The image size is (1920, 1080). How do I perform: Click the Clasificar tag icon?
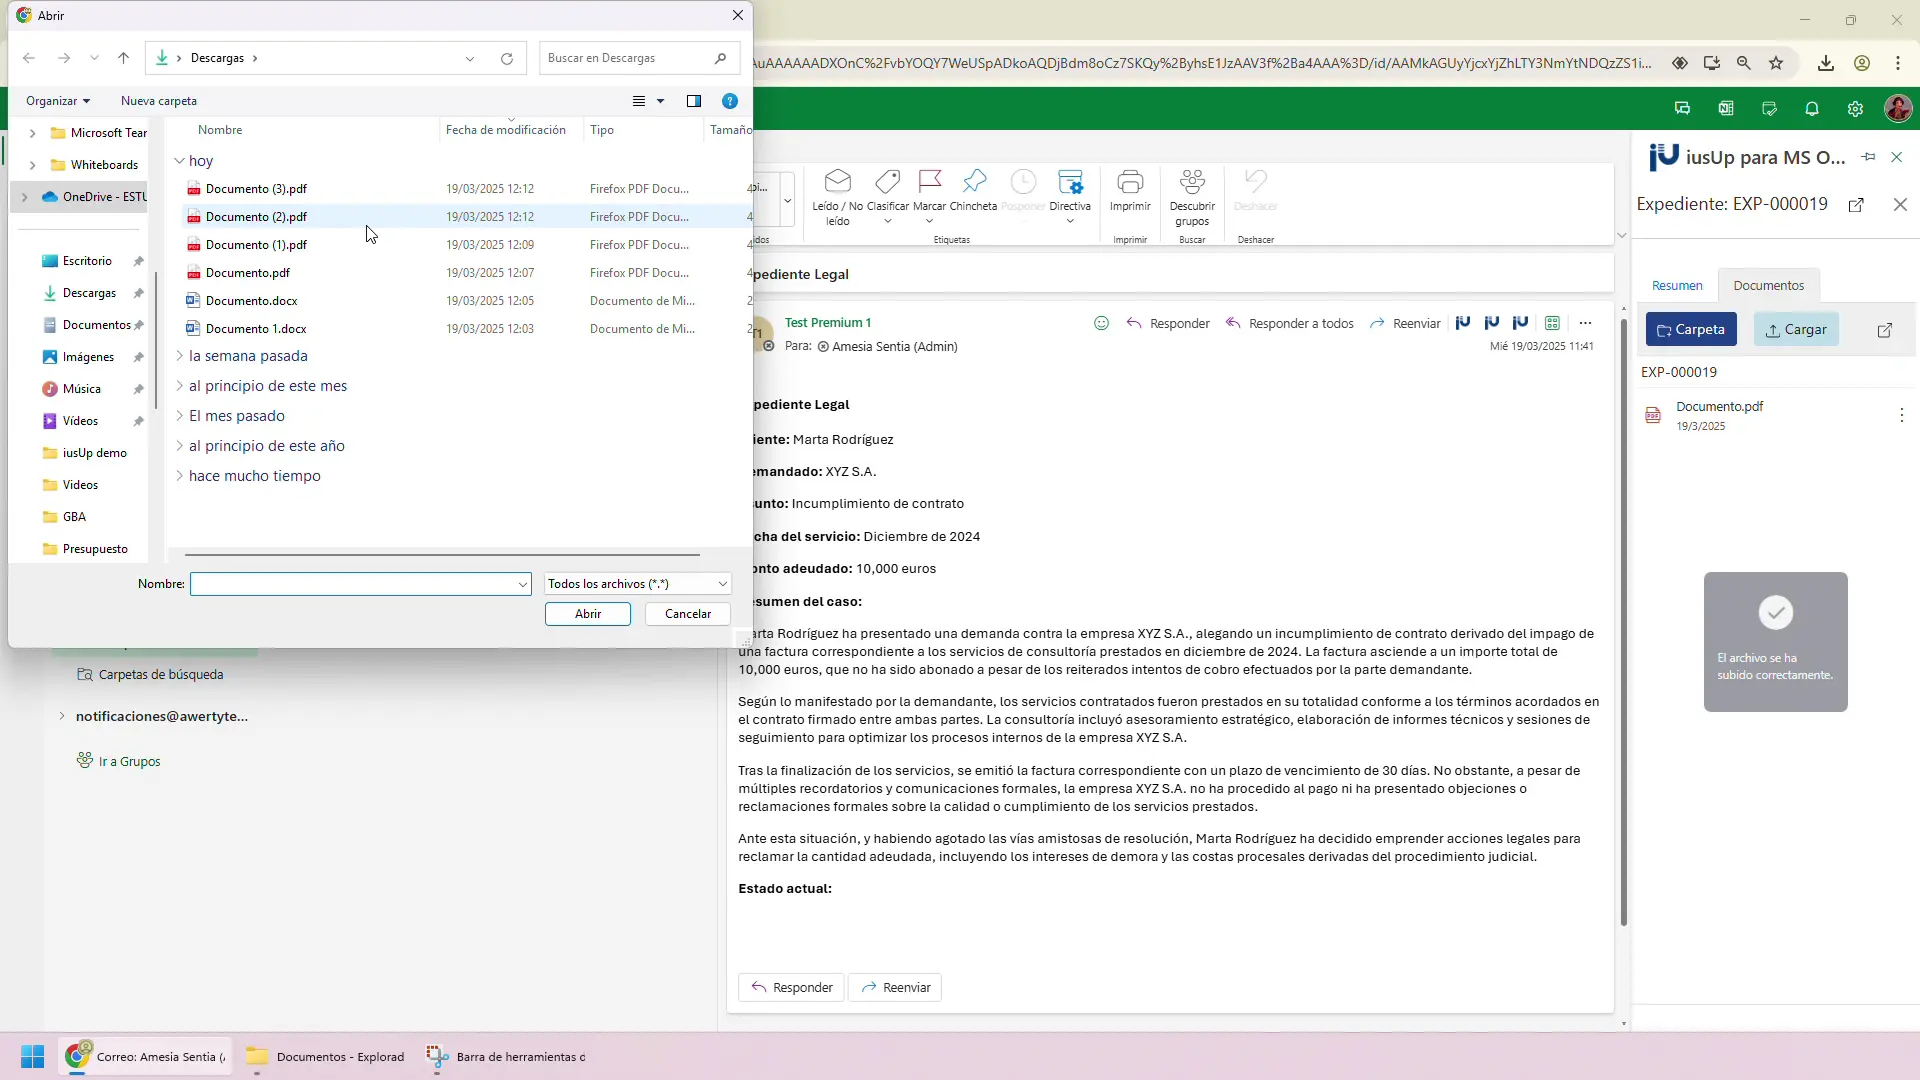tap(887, 182)
